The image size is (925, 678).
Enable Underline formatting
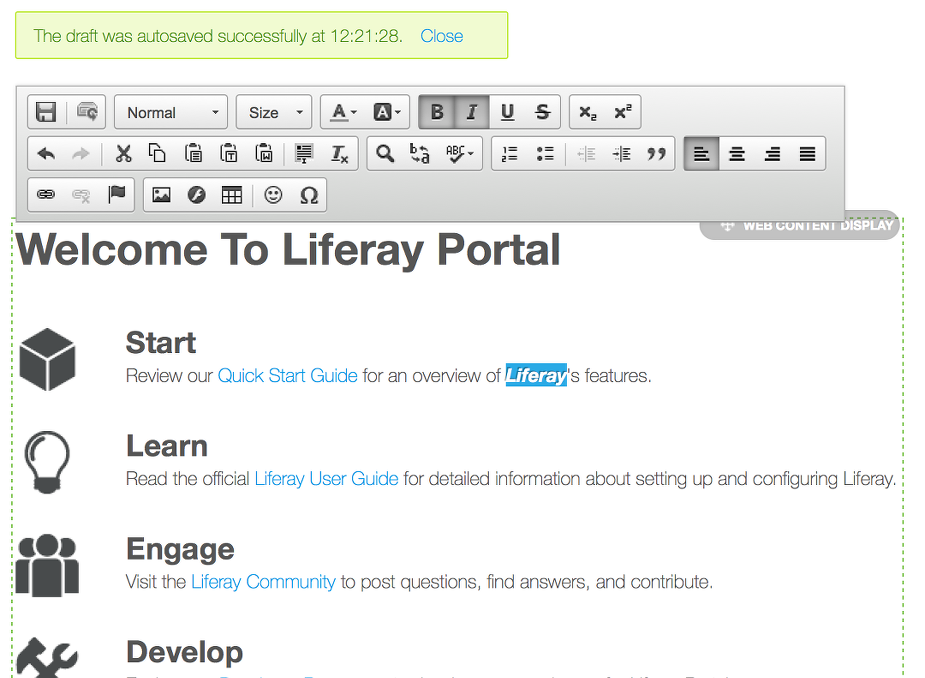pos(507,113)
